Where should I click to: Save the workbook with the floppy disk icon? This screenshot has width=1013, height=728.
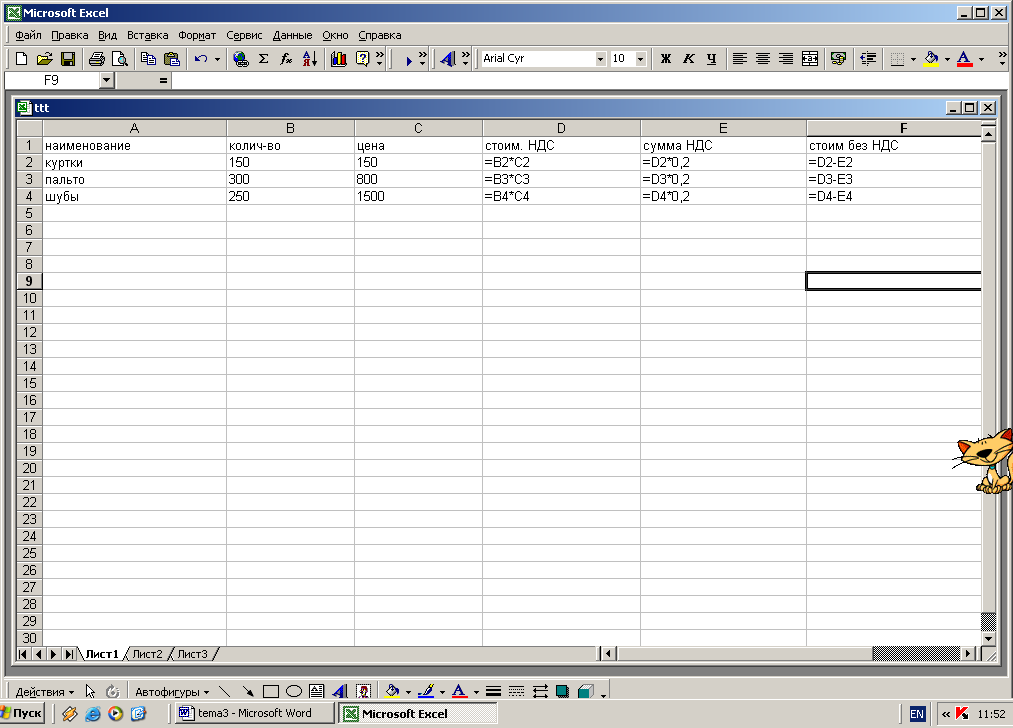[67, 59]
